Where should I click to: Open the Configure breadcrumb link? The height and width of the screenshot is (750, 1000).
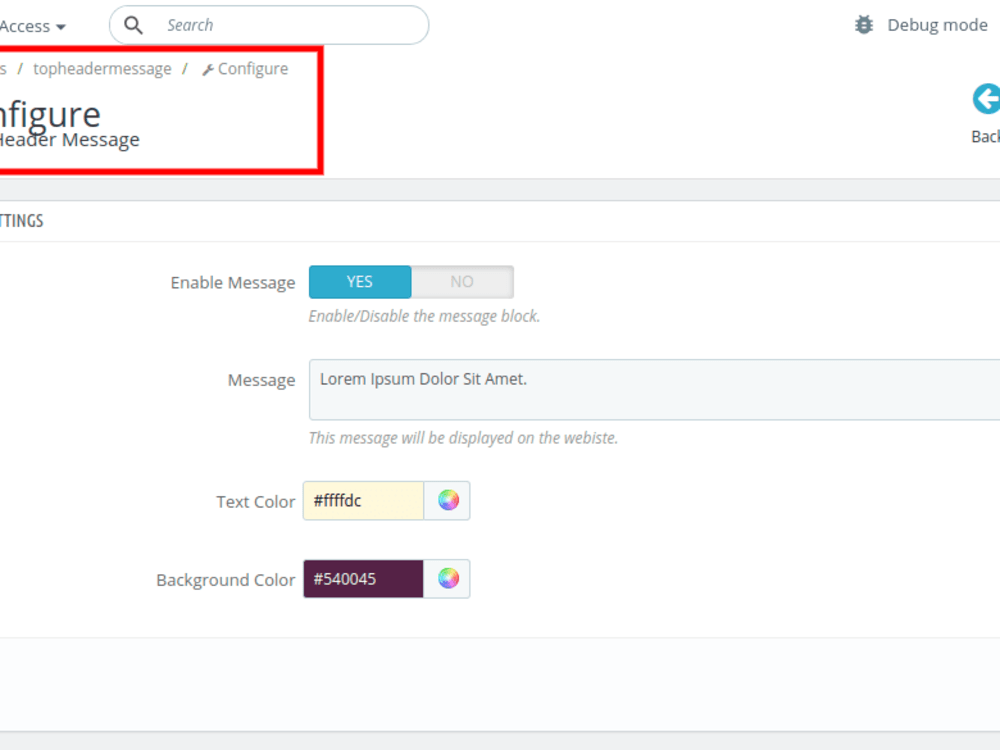pyautogui.click(x=252, y=68)
